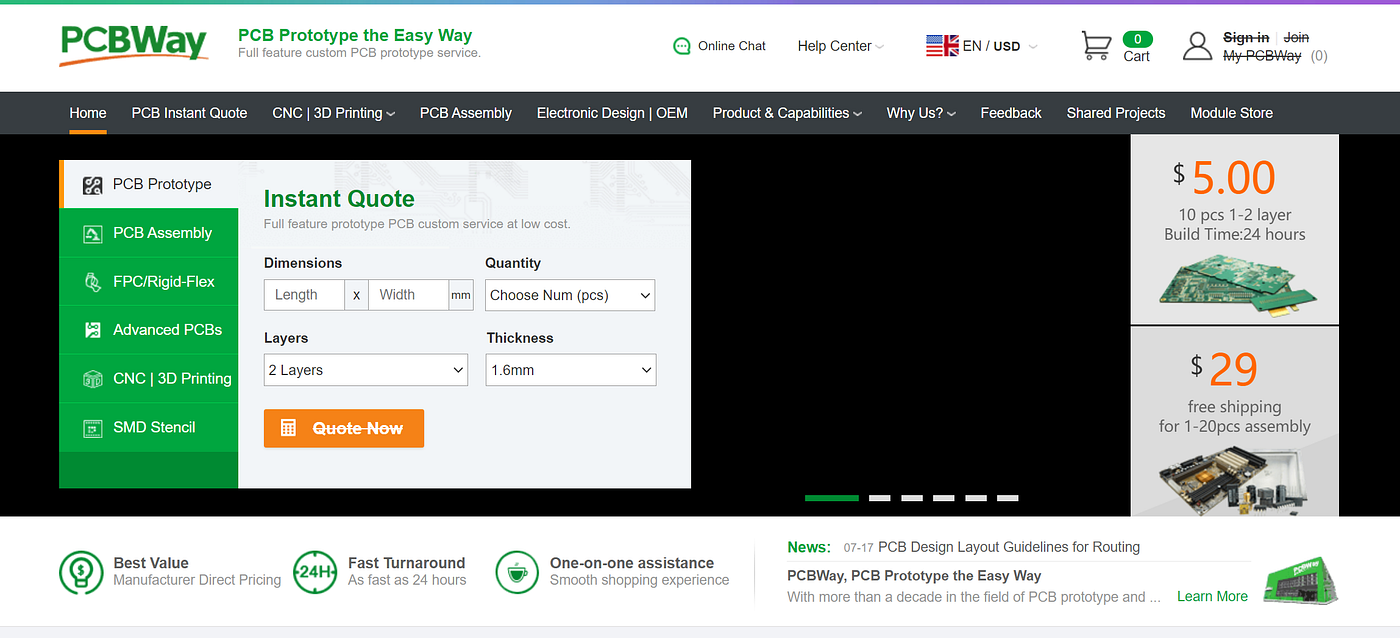Screen dimensions: 1400x638
Task: Open Electronic Design | OEM nav item
Action: 612,113
